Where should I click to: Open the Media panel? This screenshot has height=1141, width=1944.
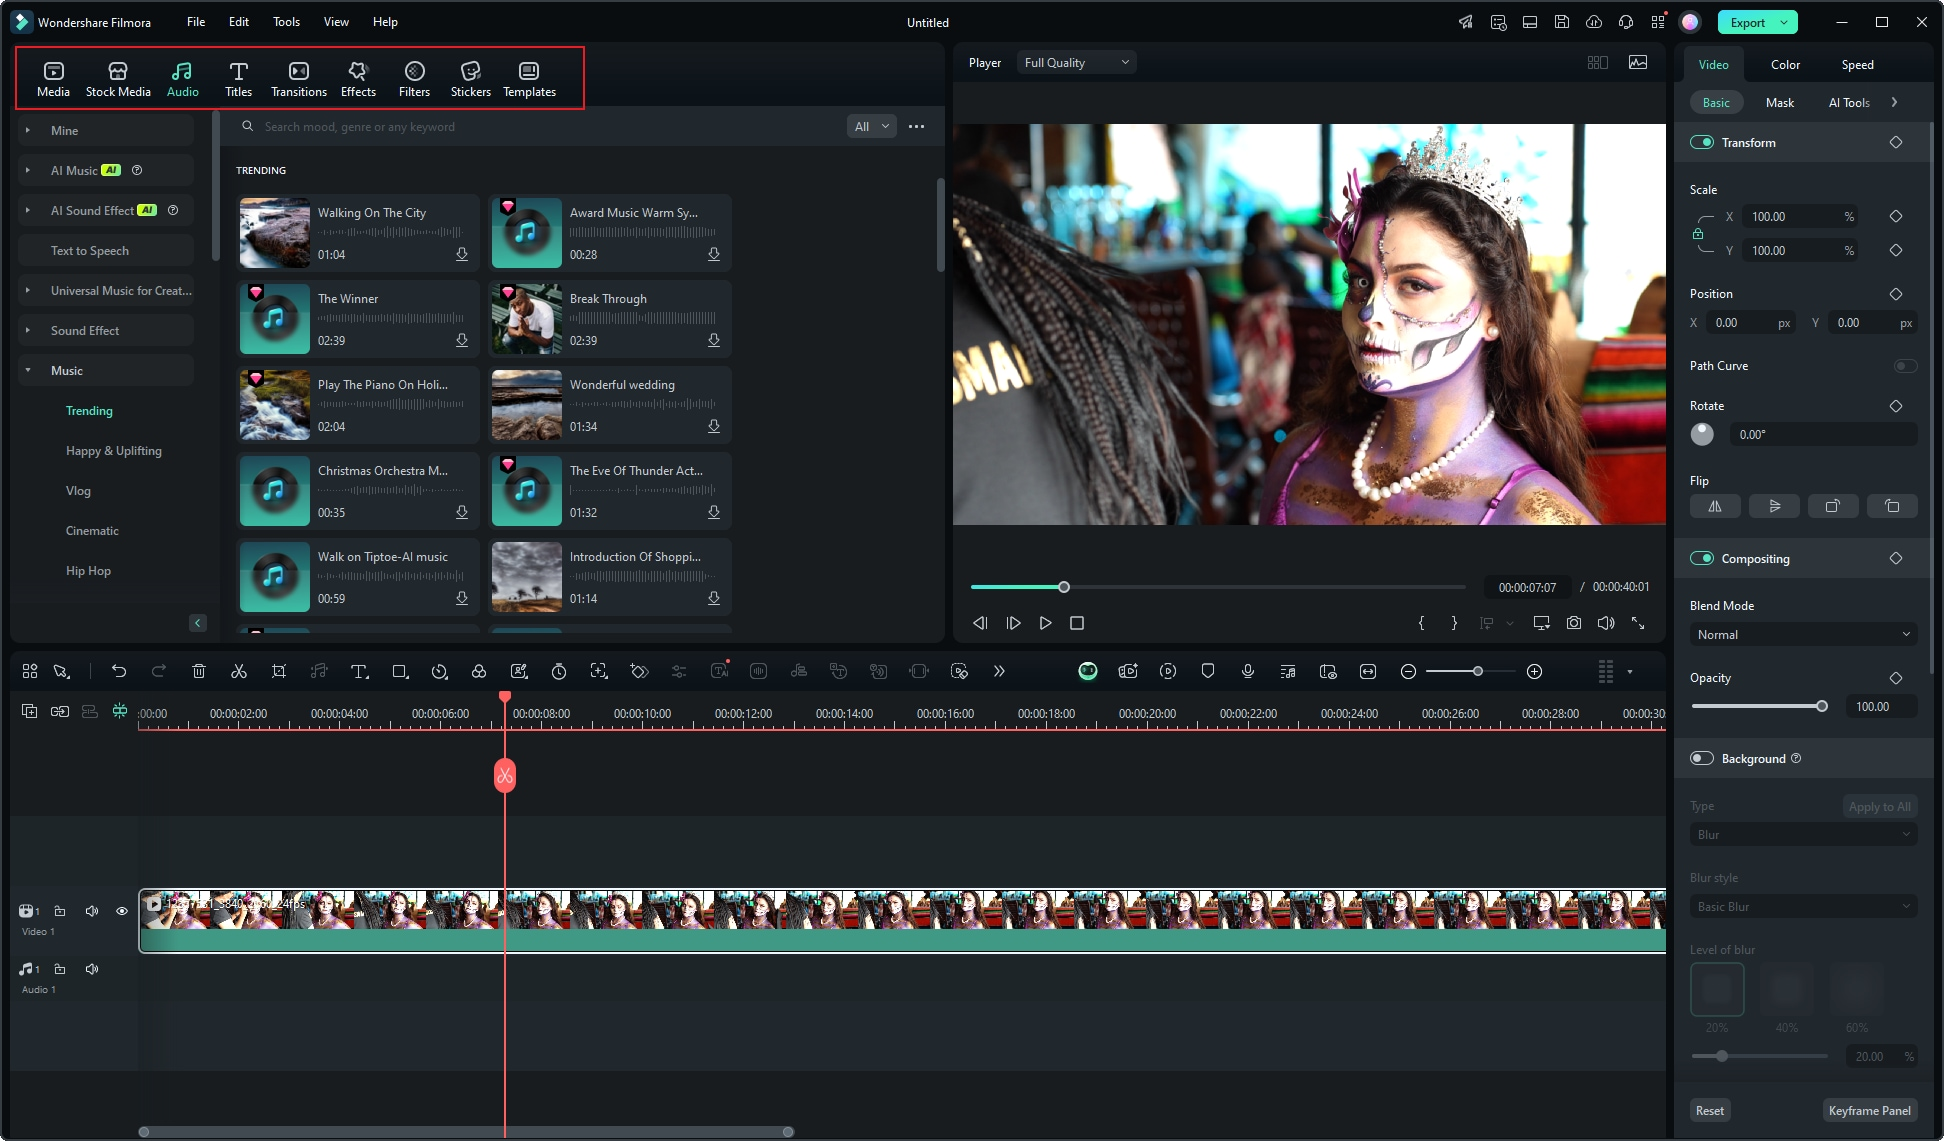[x=53, y=79]
